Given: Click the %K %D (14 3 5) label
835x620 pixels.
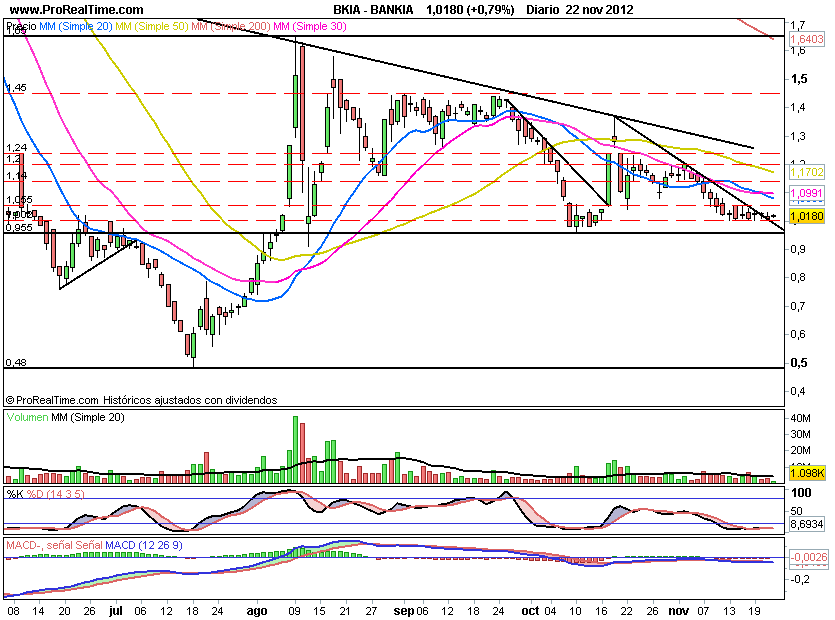Looking at the screenshot, I should [x=45, y=494].
